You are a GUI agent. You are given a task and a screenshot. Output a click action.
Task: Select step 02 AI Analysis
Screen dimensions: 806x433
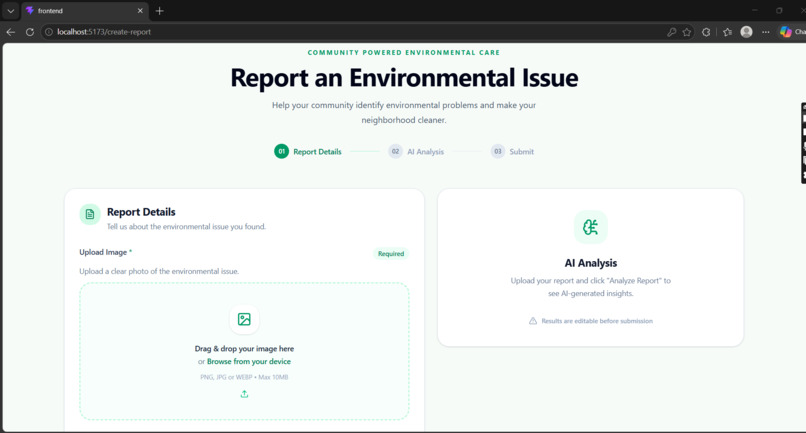coord(416,152)
